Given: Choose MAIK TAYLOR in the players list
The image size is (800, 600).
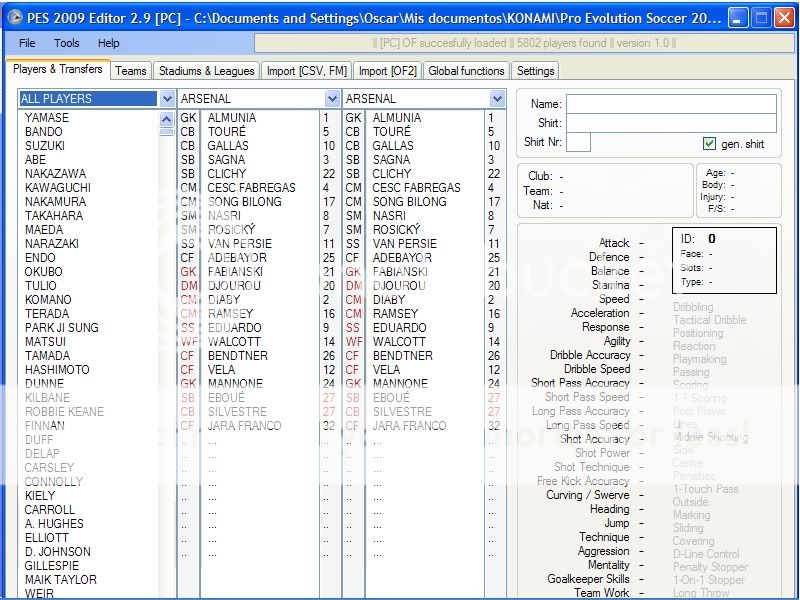Looking at the screenshot, I should coord(60,580).
